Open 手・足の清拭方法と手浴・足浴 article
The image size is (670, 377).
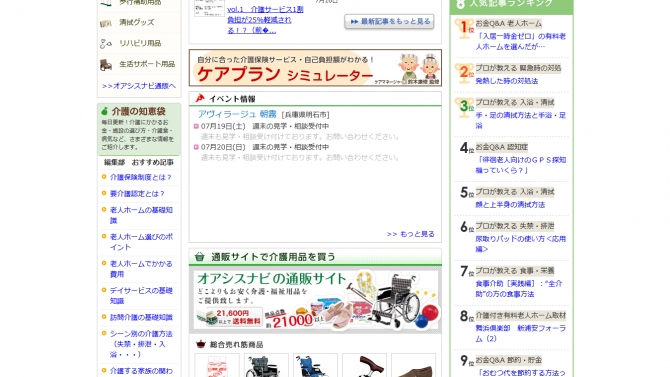(521, 121)
